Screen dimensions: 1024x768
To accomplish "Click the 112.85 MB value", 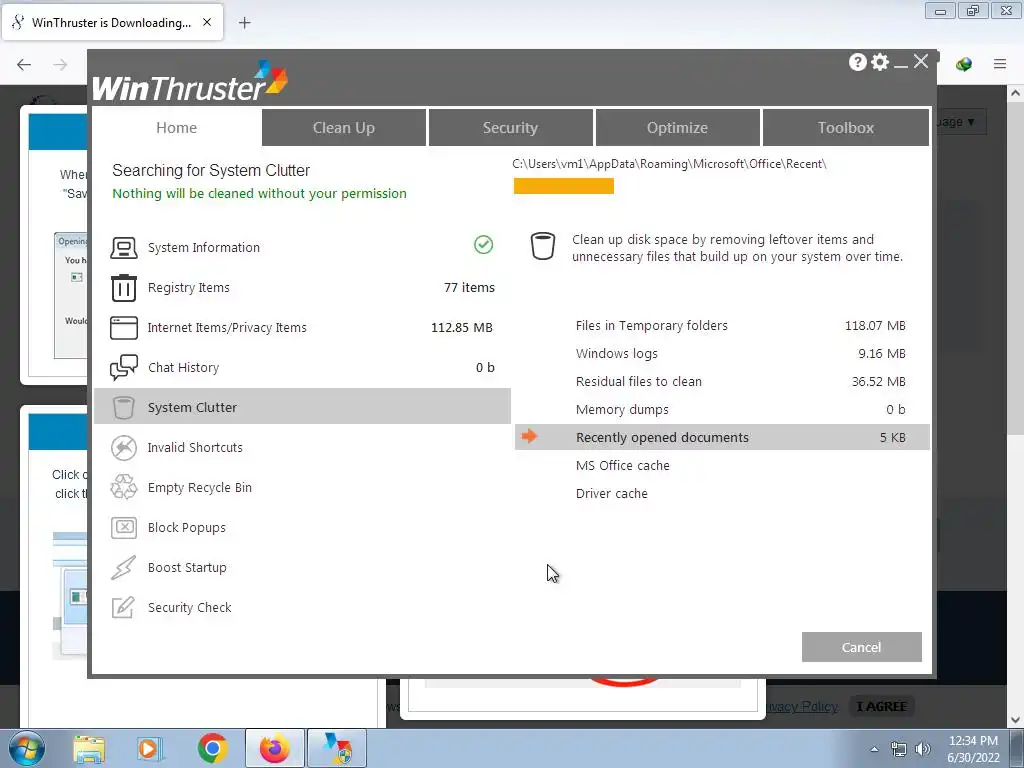I will (462, 328).
